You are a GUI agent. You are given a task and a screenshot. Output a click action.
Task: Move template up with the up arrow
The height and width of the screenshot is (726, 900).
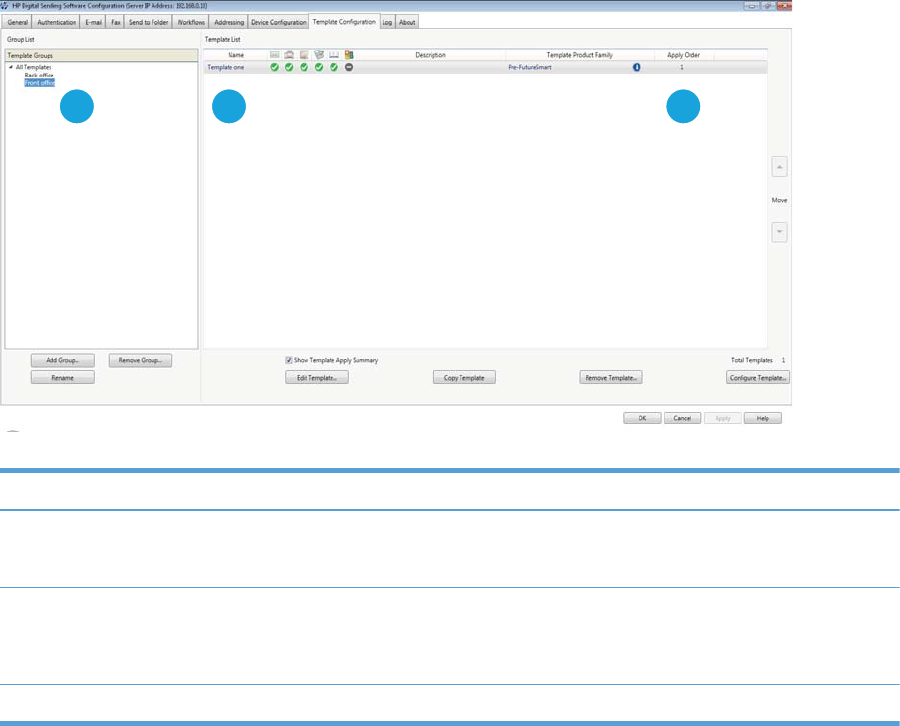point(779,167)
